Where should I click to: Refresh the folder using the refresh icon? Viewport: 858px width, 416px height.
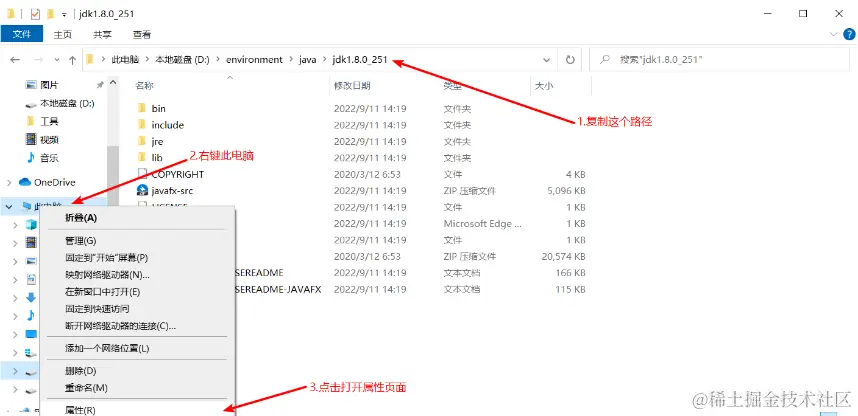[570, 60]
